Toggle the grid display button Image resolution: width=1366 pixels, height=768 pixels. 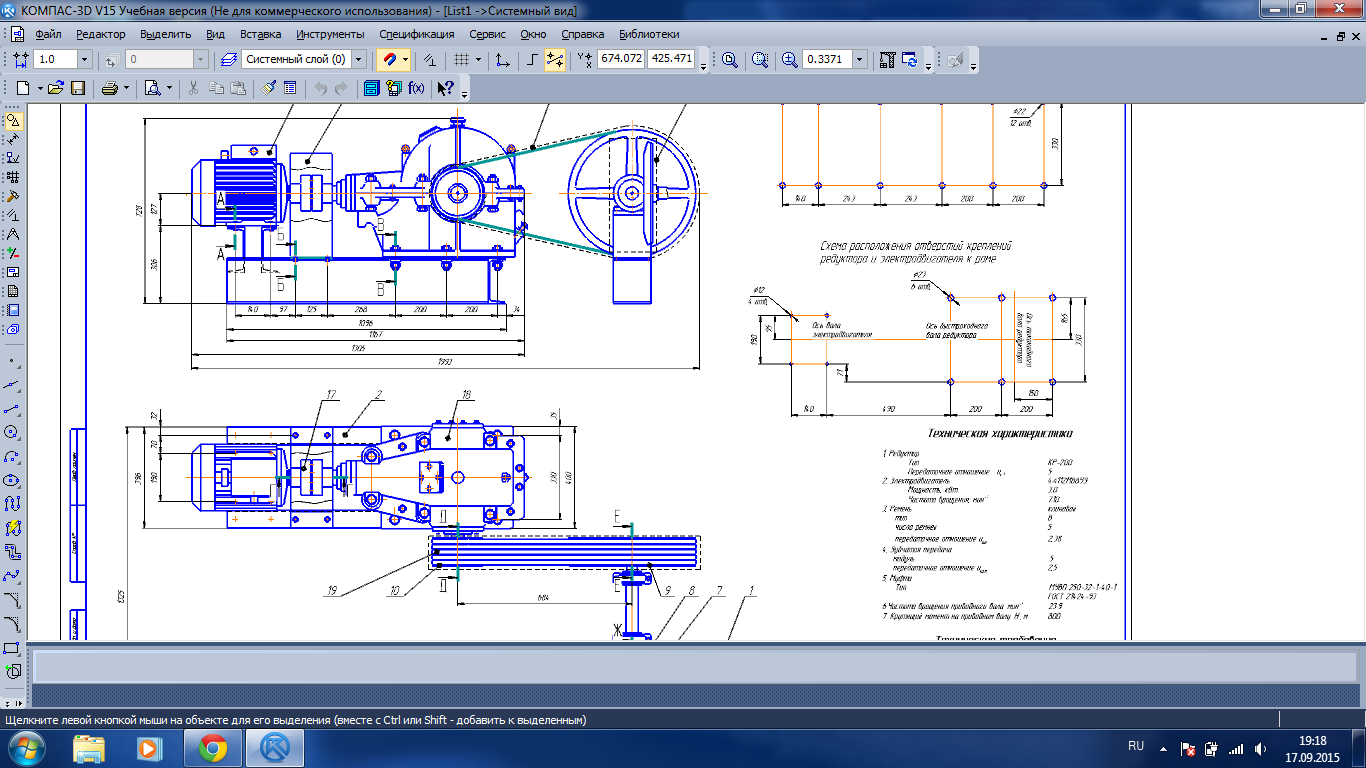coord(460,60)
